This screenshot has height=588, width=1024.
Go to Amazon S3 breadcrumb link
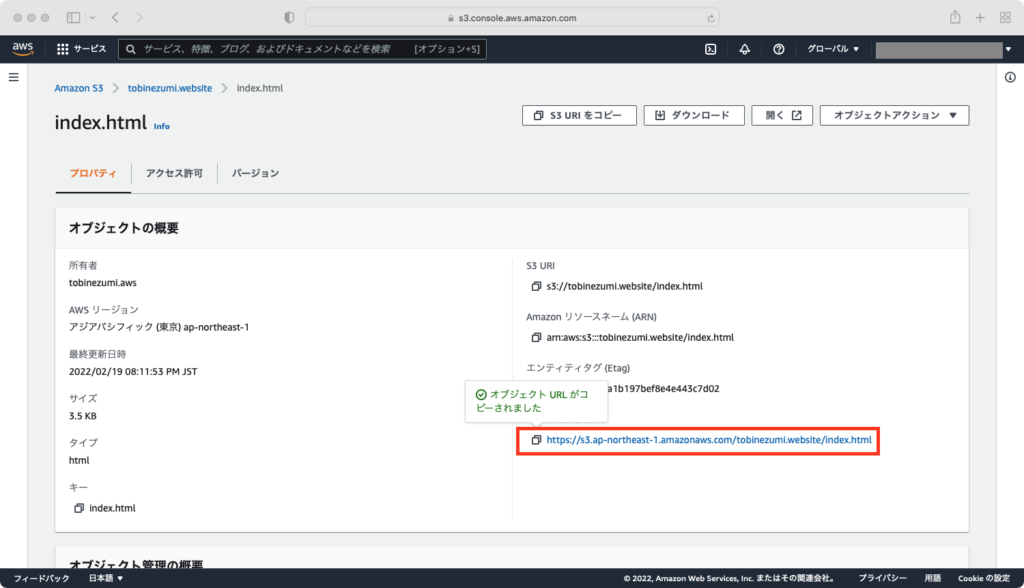(x=78, y=88)
